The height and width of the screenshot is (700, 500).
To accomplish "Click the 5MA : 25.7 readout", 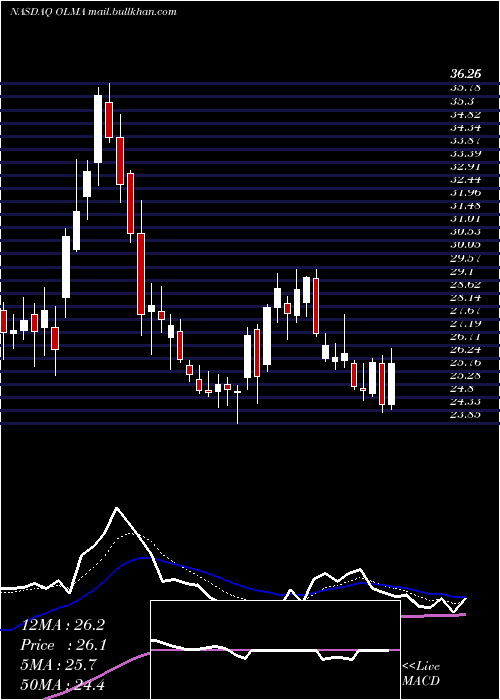I will (x=59, y=665).
